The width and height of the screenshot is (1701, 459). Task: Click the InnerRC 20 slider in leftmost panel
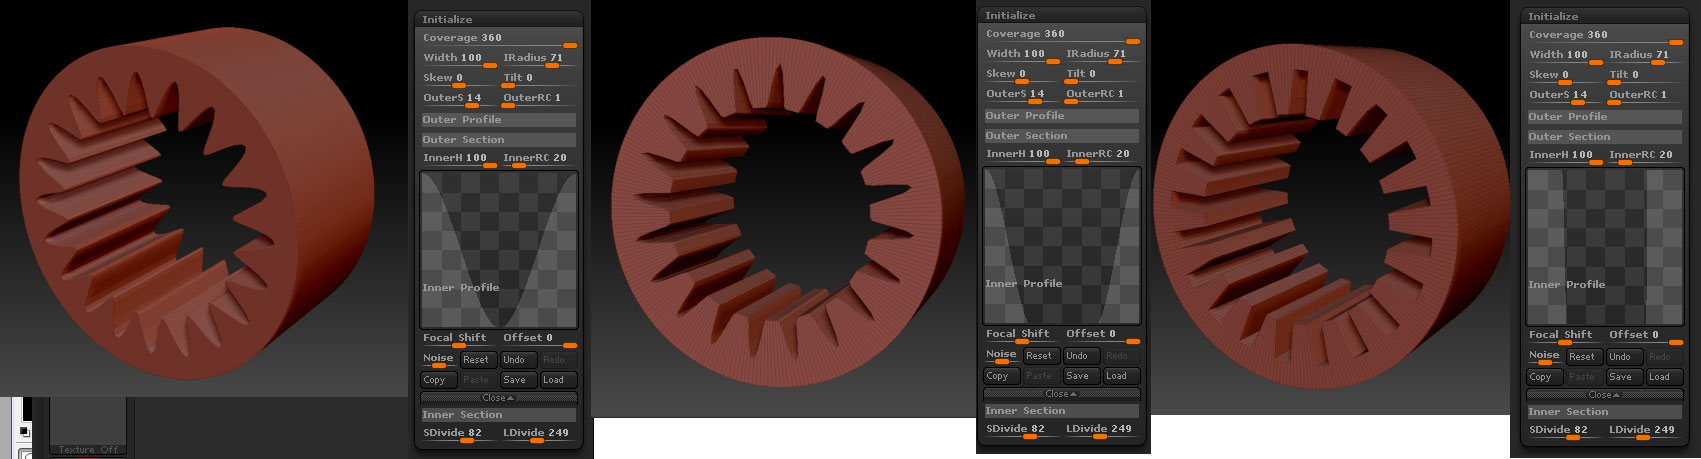coord(538,158)
